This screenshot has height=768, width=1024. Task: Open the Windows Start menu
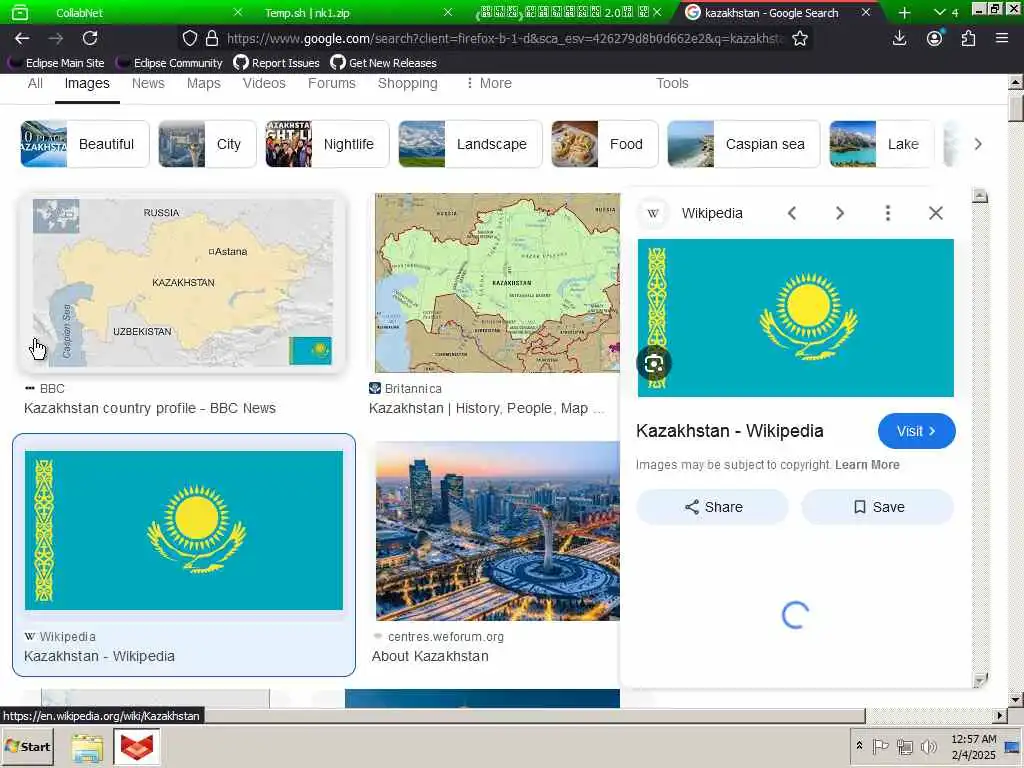pyautogui.click(x=27, y=746)
